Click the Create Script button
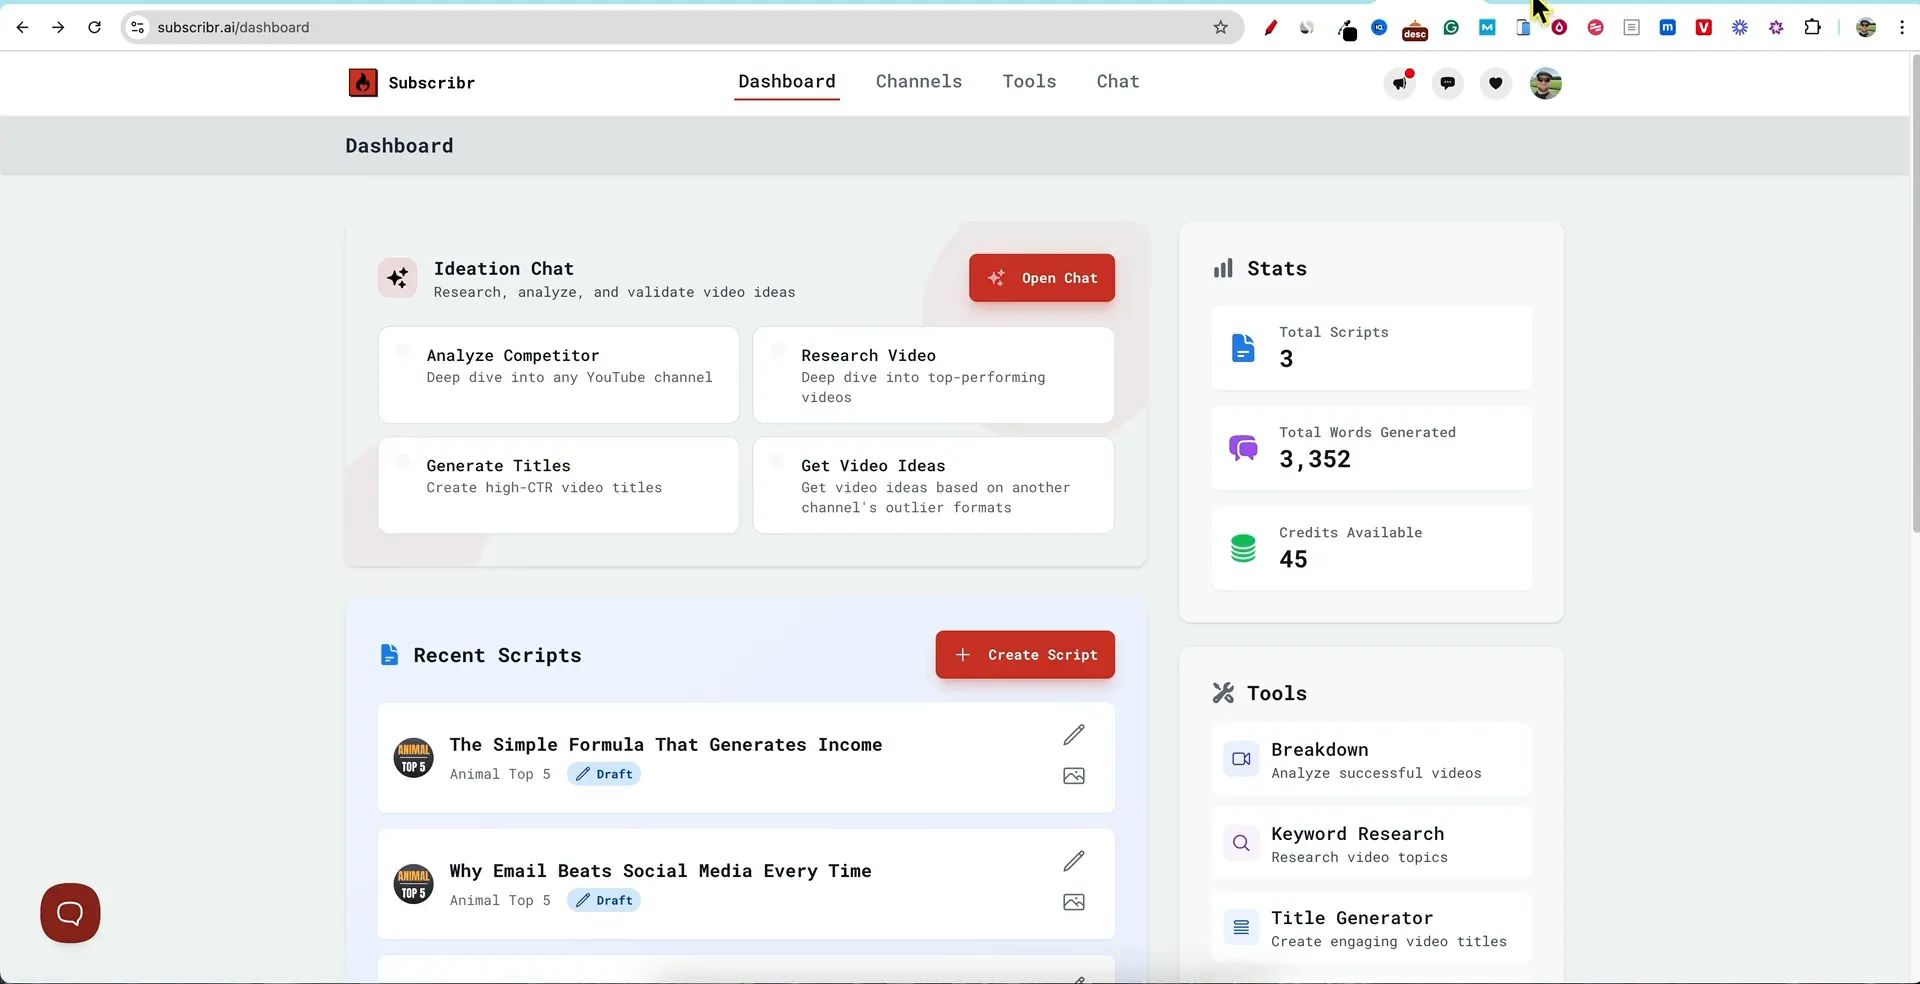Image resolution: width=1920 pixels, height=984 pixels. coord(1025,655)
